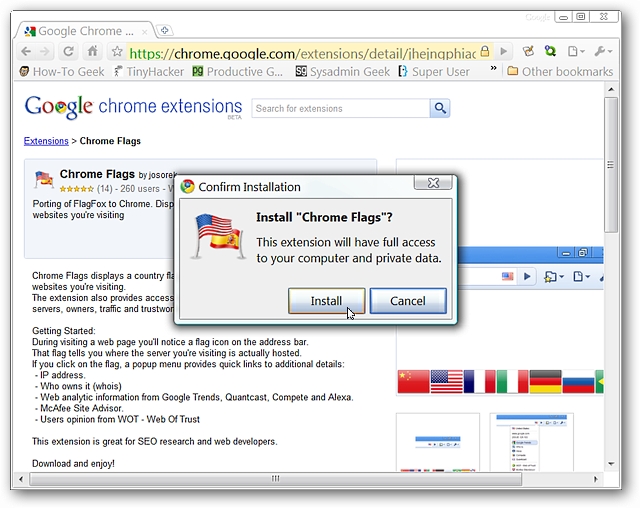The height and width of the screenshot is (508, 640).
Task: Click the magnifier search button
Action: point(441,108)
